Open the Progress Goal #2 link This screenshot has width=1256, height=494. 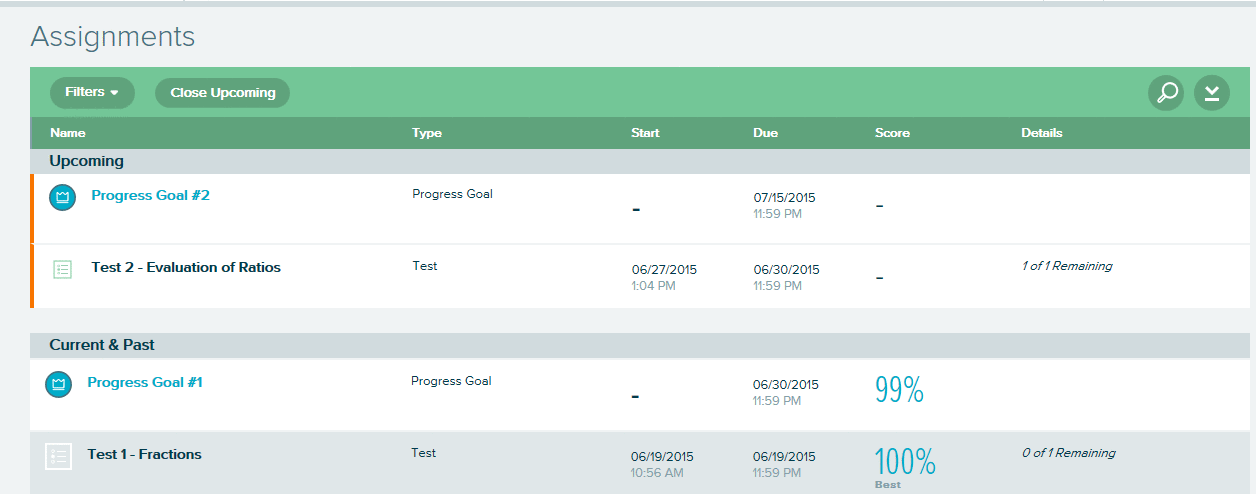point(150,195)
